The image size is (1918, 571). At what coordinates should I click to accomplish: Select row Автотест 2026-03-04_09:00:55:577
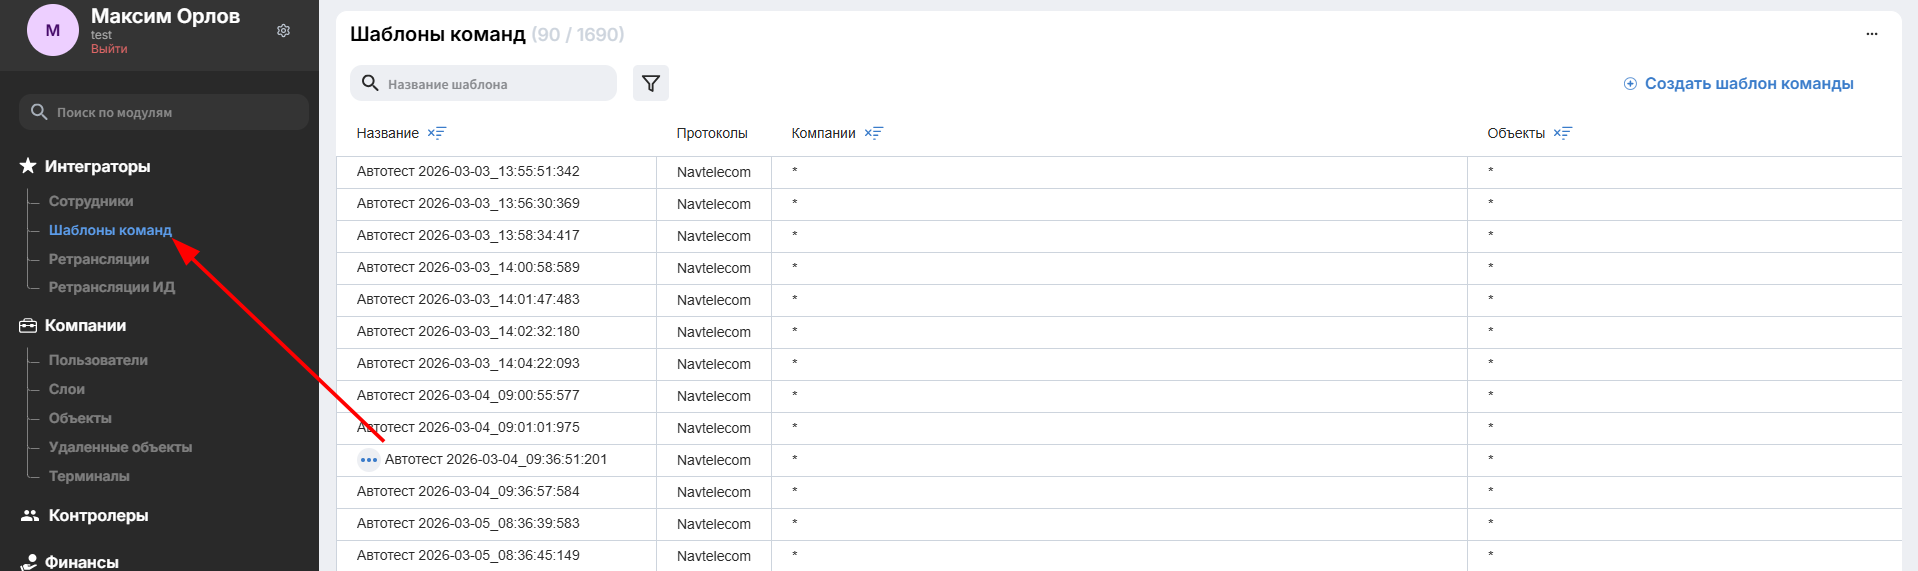point(1119,396)
